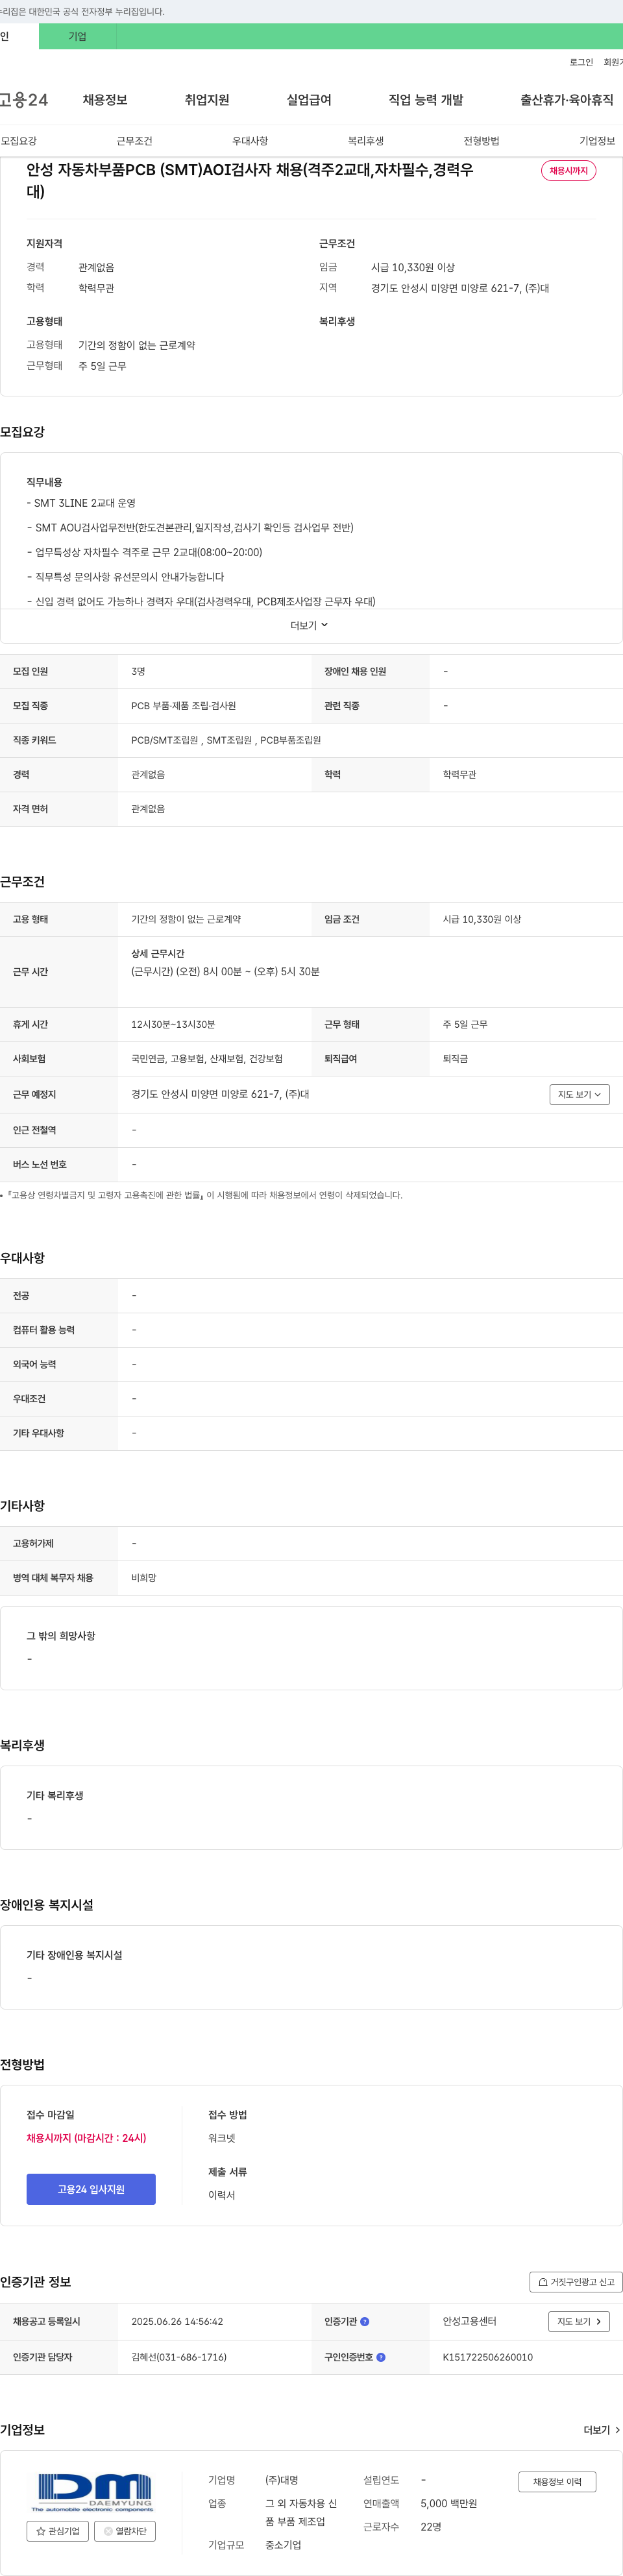623x2576 pixels.
Task: Select the 시급 10,330원 이상 wage text in summary
Action: [x=413, y=267]
